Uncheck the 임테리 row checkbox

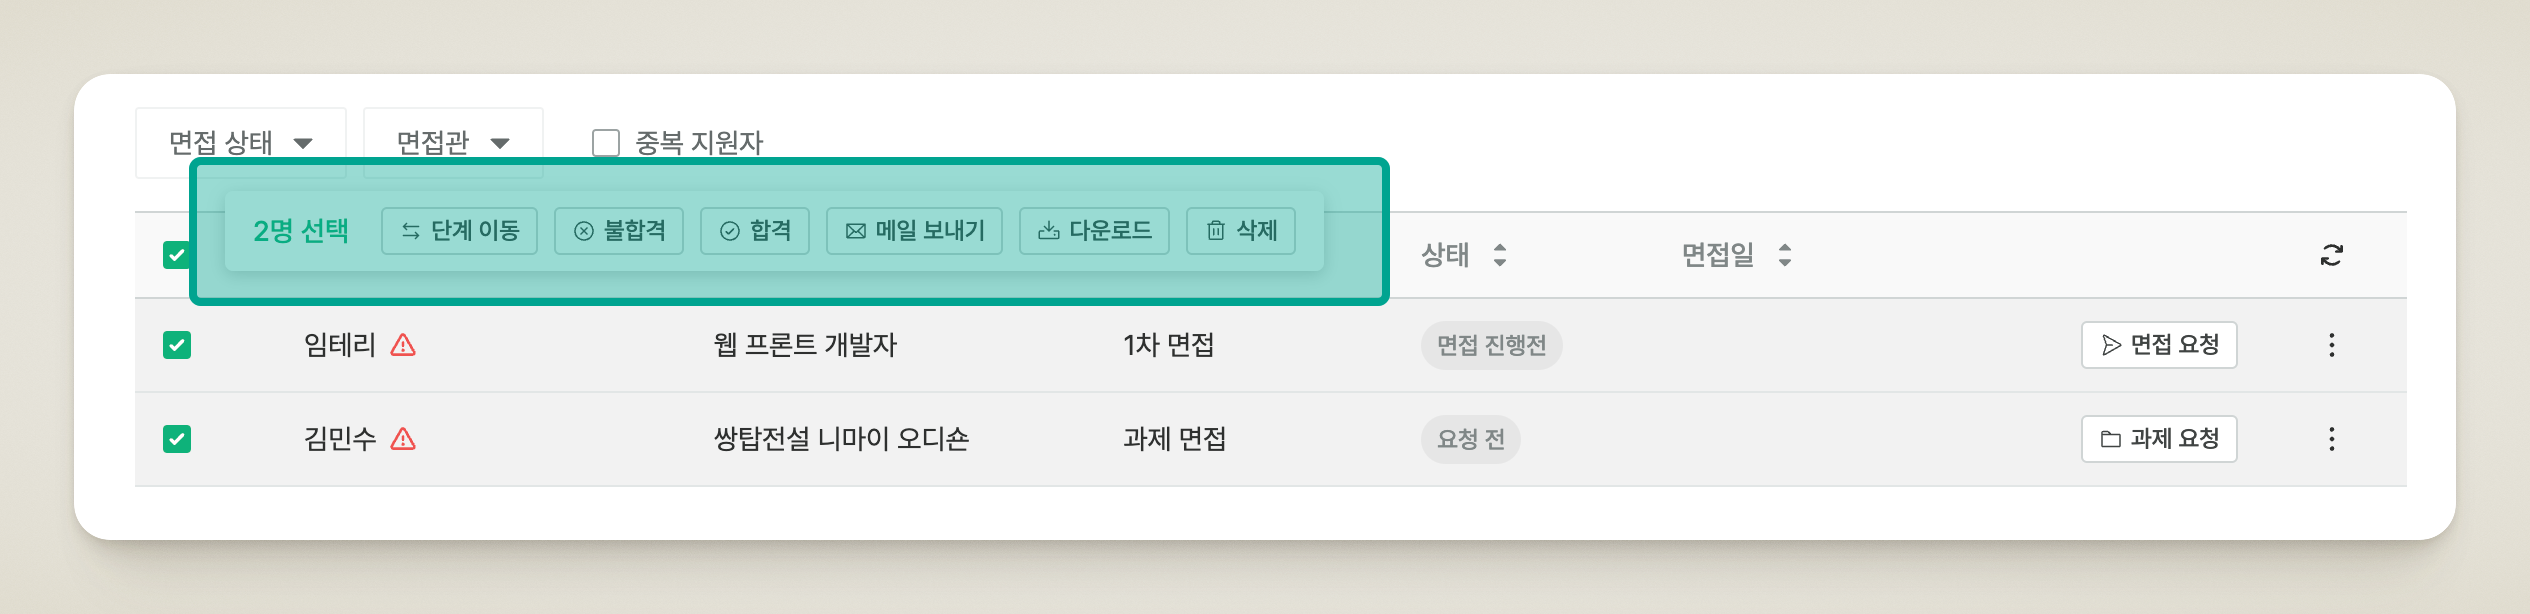click(x=177, y=345)
